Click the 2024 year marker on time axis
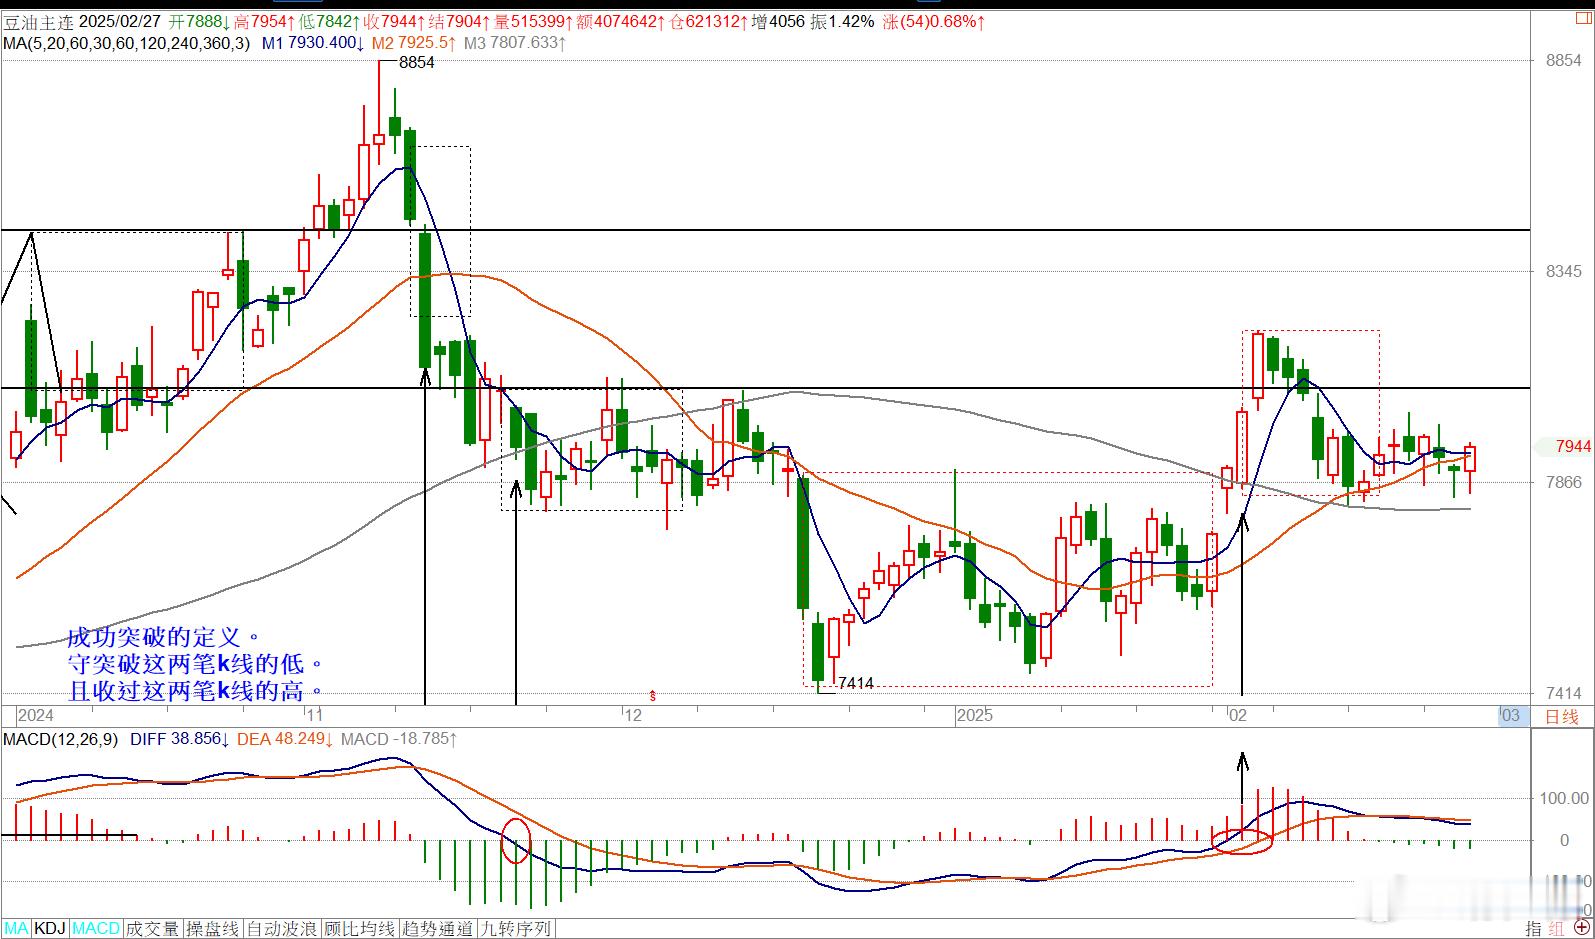This screenshot has width=1595, height=939. (36, 715)
